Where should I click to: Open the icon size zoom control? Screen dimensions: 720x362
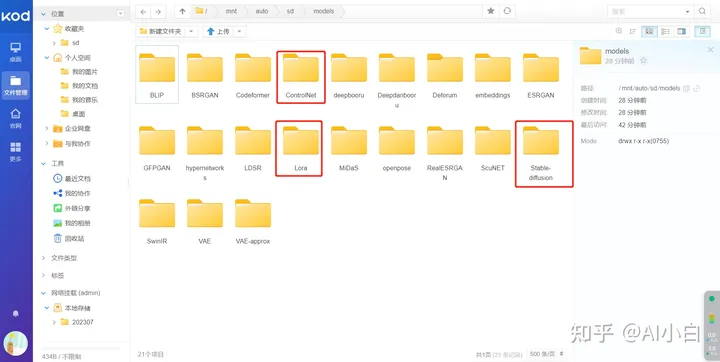point(619,31)
